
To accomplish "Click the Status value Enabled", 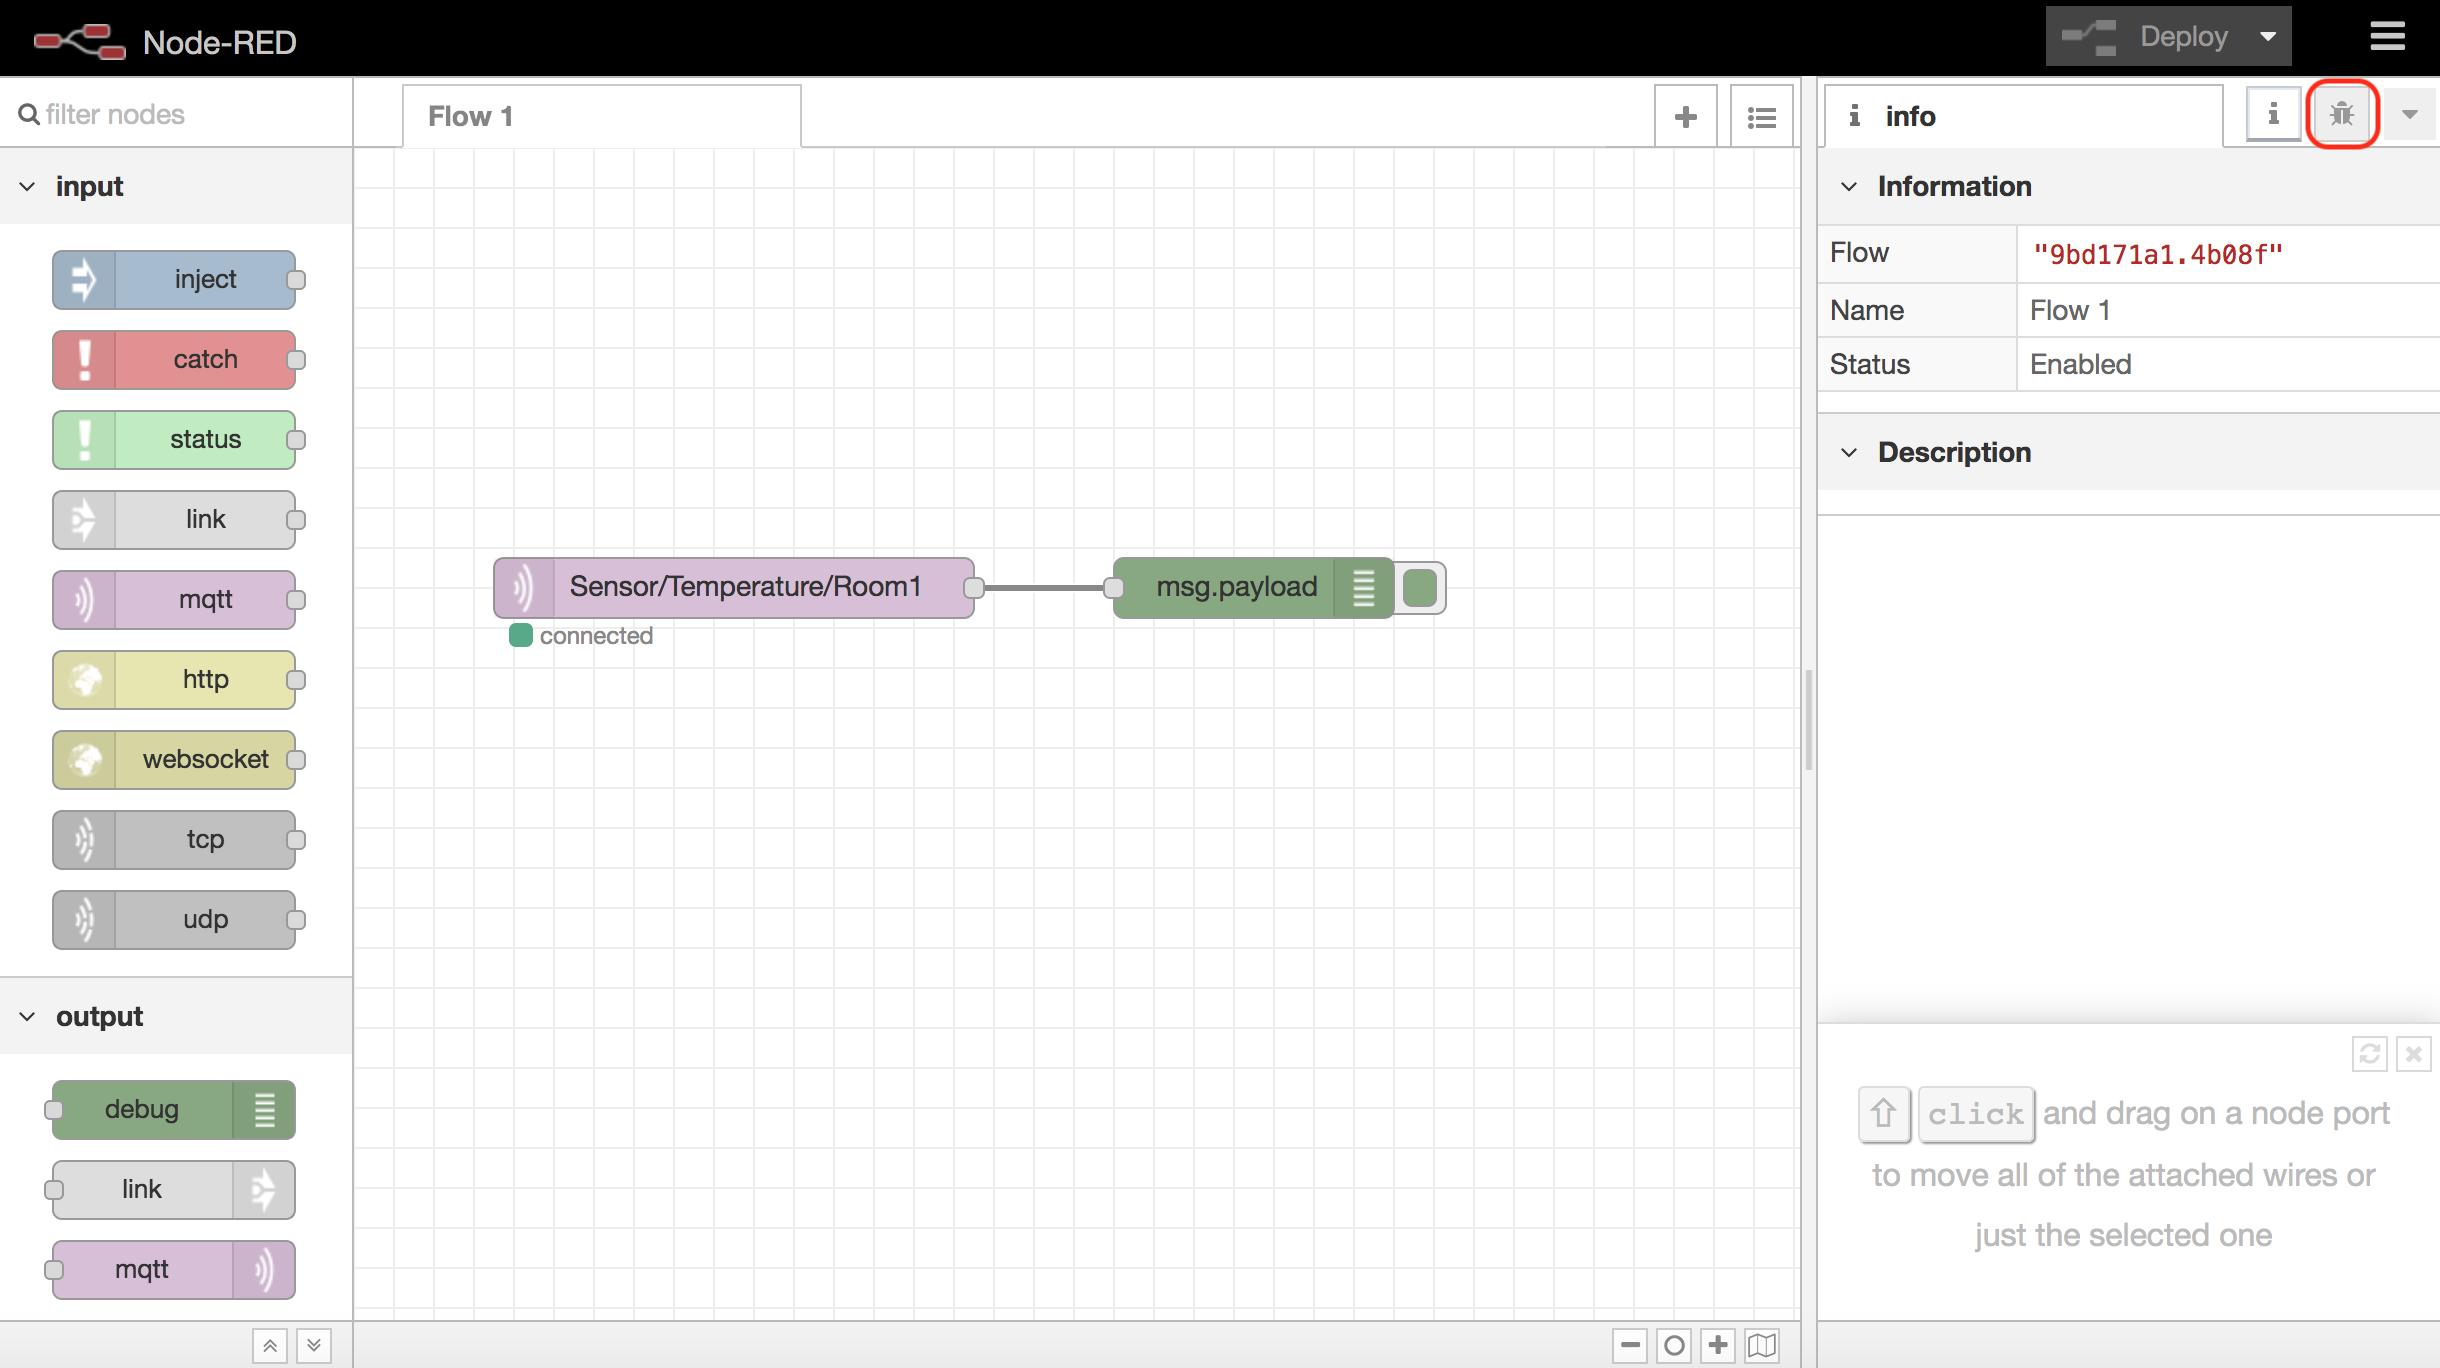I will click(x=2080, y=364).
